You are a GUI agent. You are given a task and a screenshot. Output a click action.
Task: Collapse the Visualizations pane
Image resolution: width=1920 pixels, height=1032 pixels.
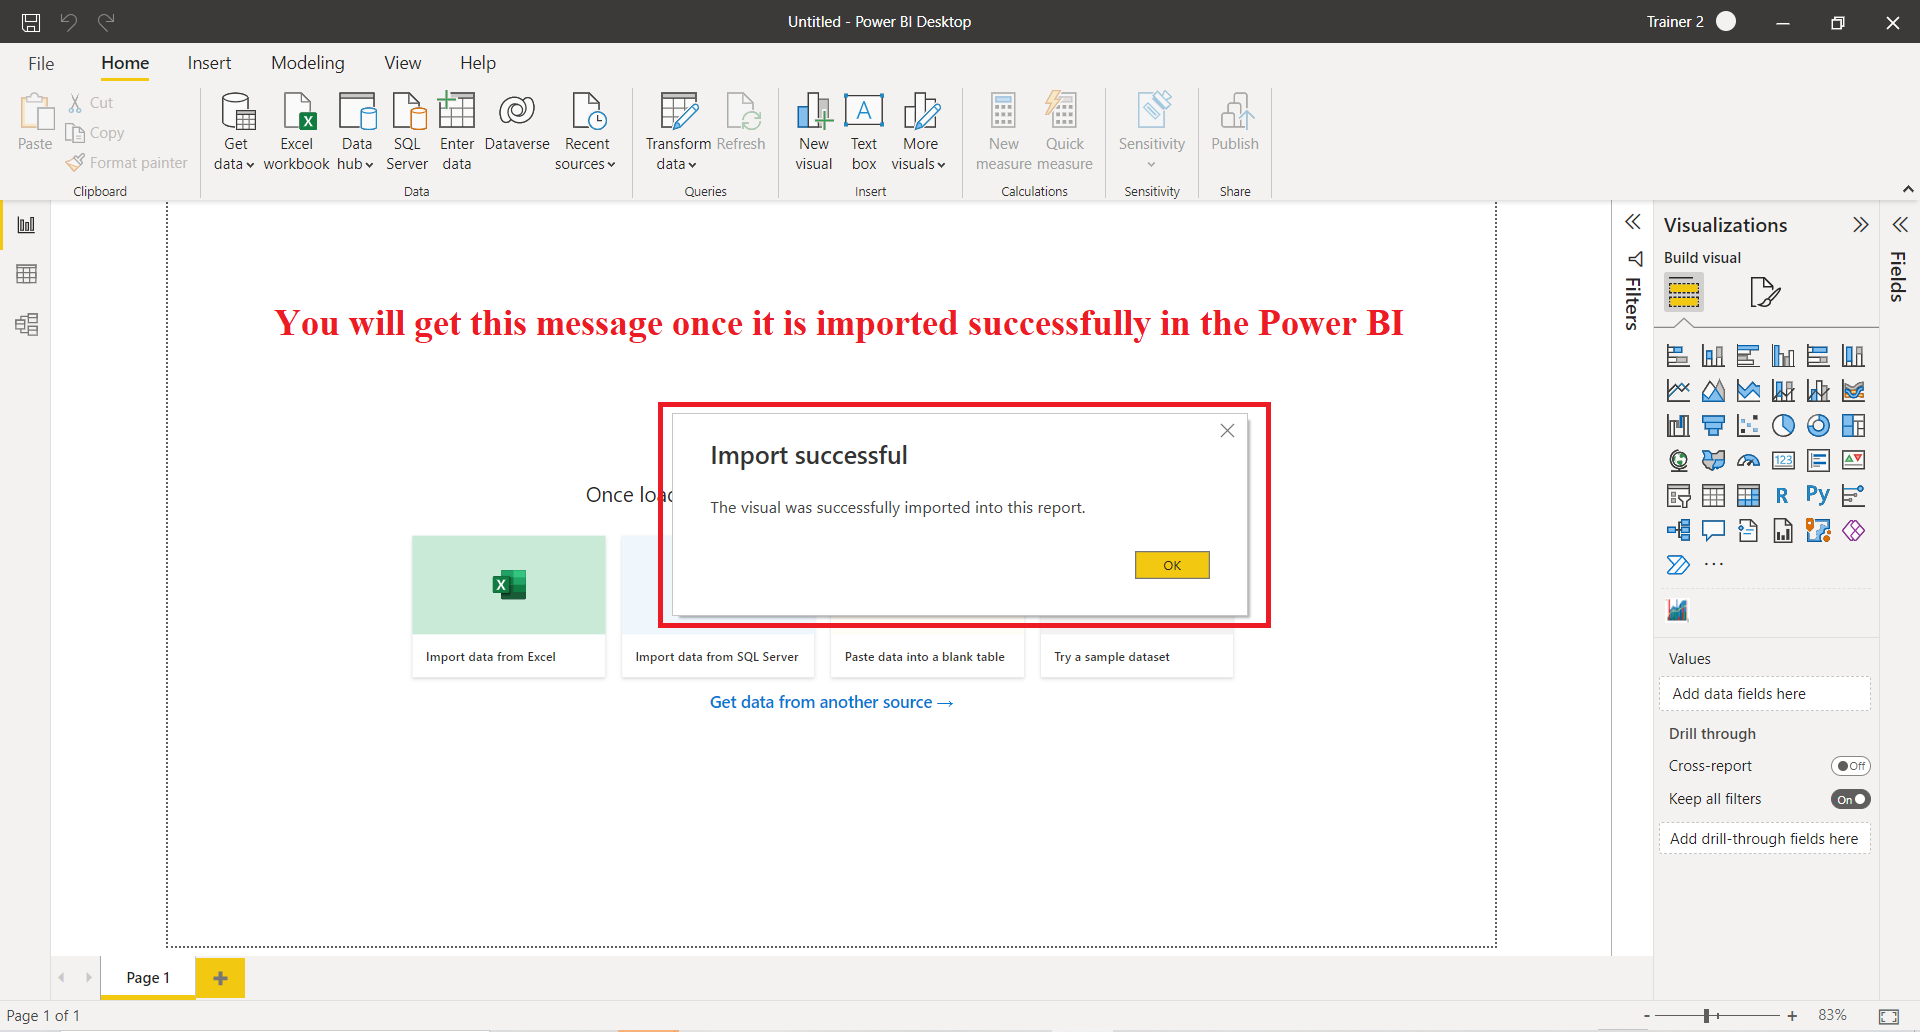(x=1860, y=225)
